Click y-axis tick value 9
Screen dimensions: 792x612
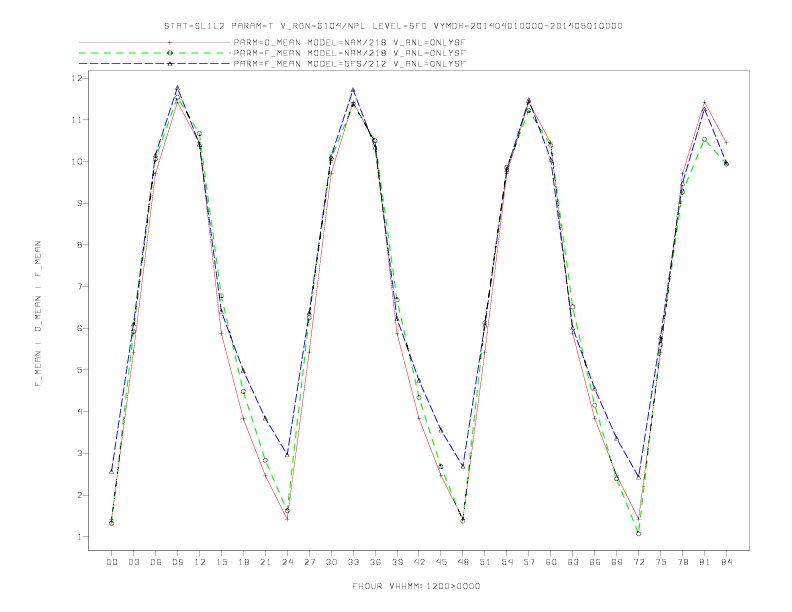79,203
